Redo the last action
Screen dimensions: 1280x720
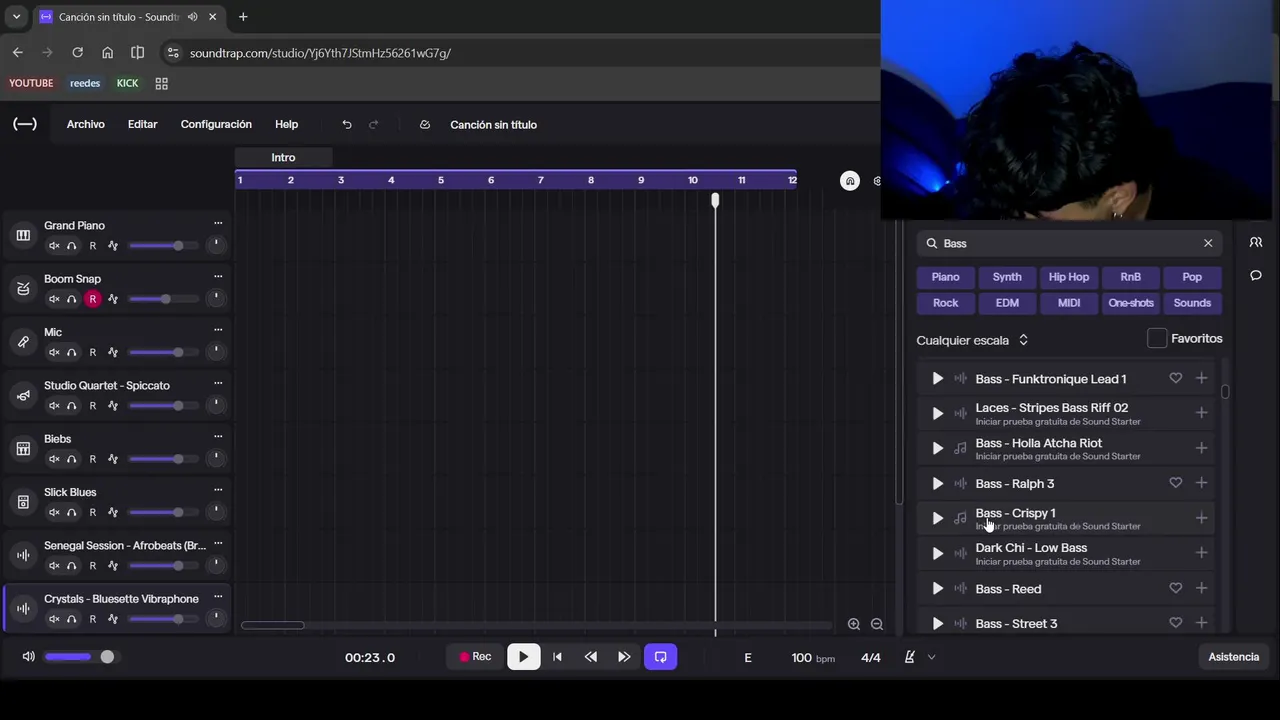[x=373, y=124]
